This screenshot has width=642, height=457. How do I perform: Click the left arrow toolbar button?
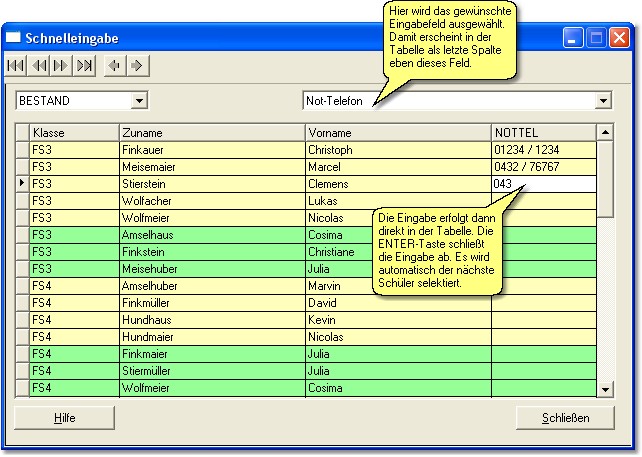(x=114, y=66)
